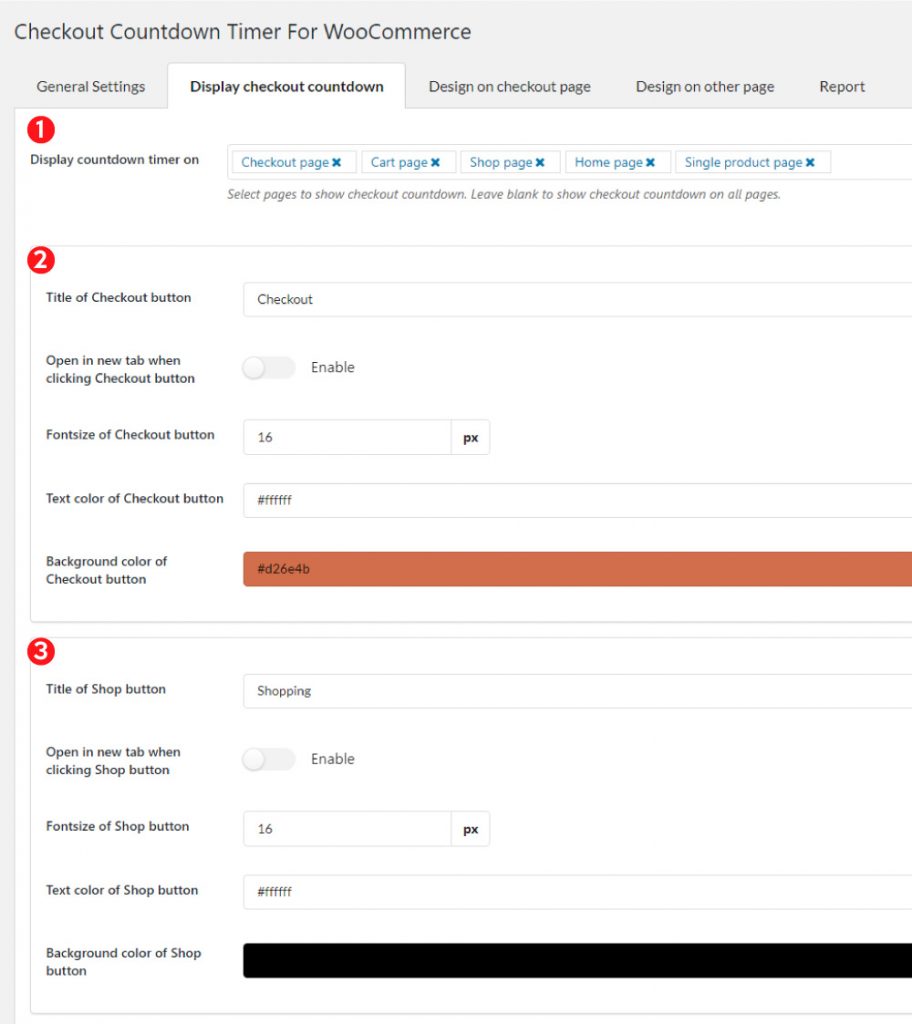Enable opening Checkout button in new tab
Screen dimensions: 912x1024
(x=267, y=368)
